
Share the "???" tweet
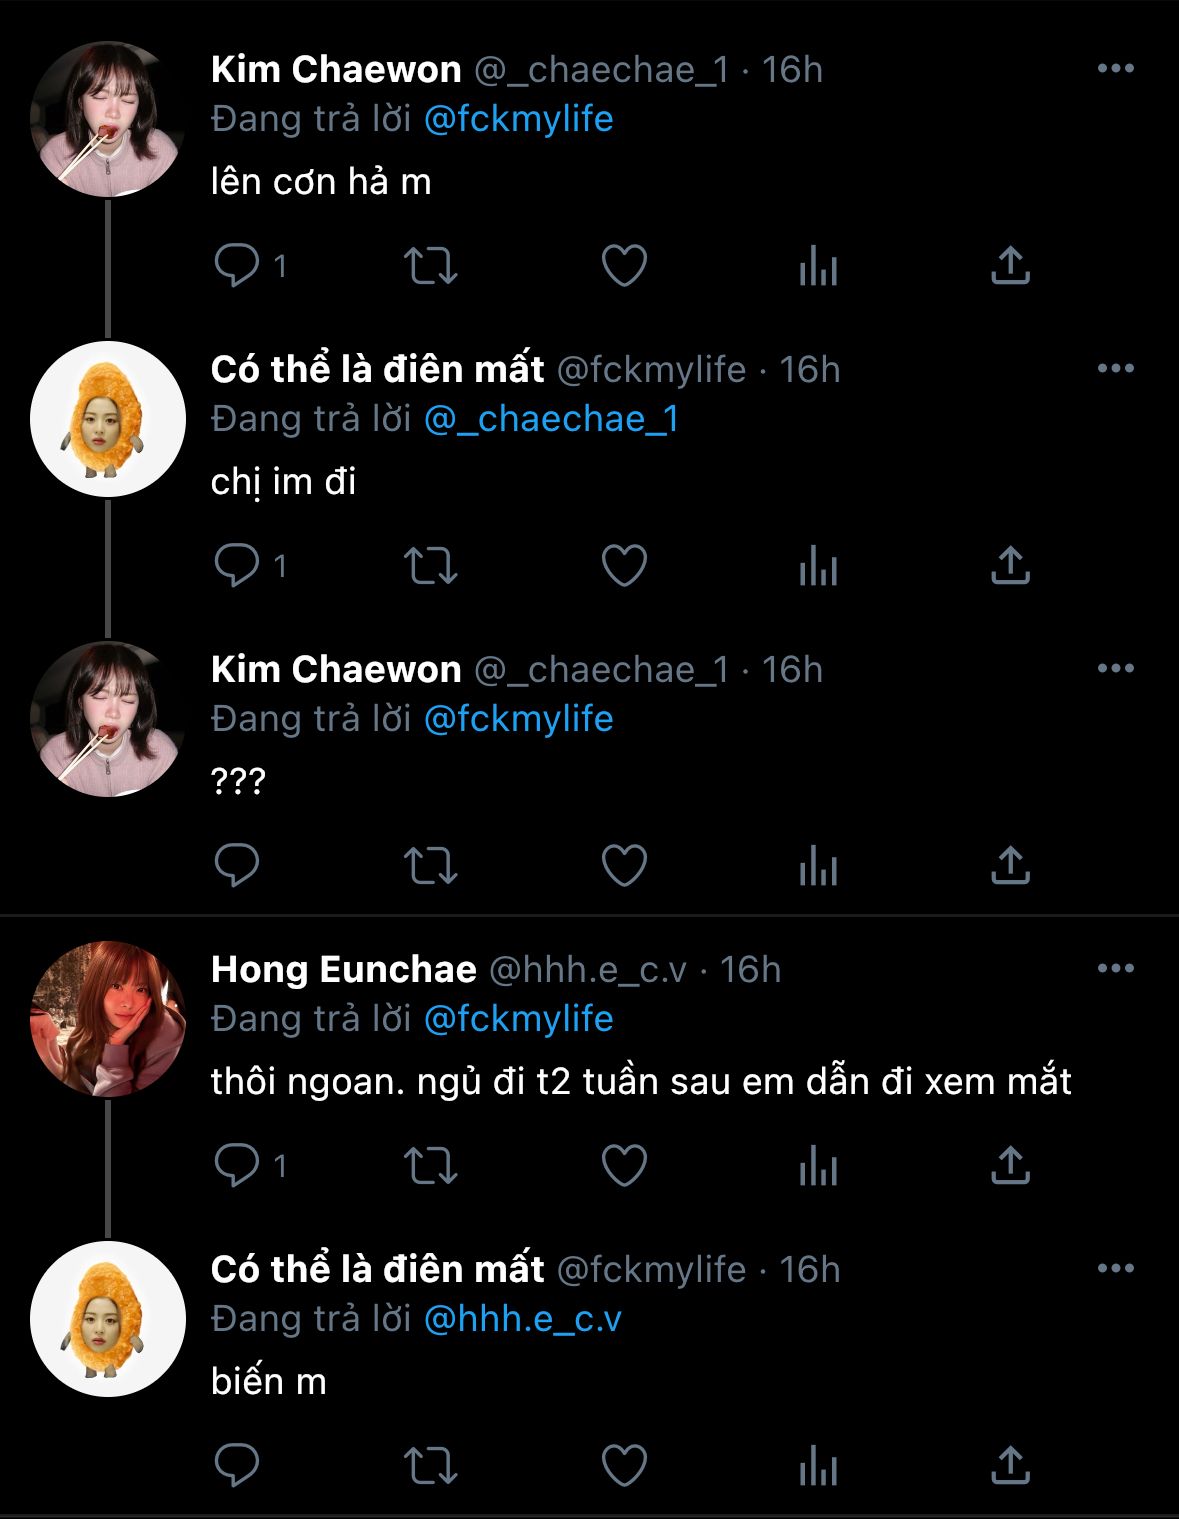1010,866
